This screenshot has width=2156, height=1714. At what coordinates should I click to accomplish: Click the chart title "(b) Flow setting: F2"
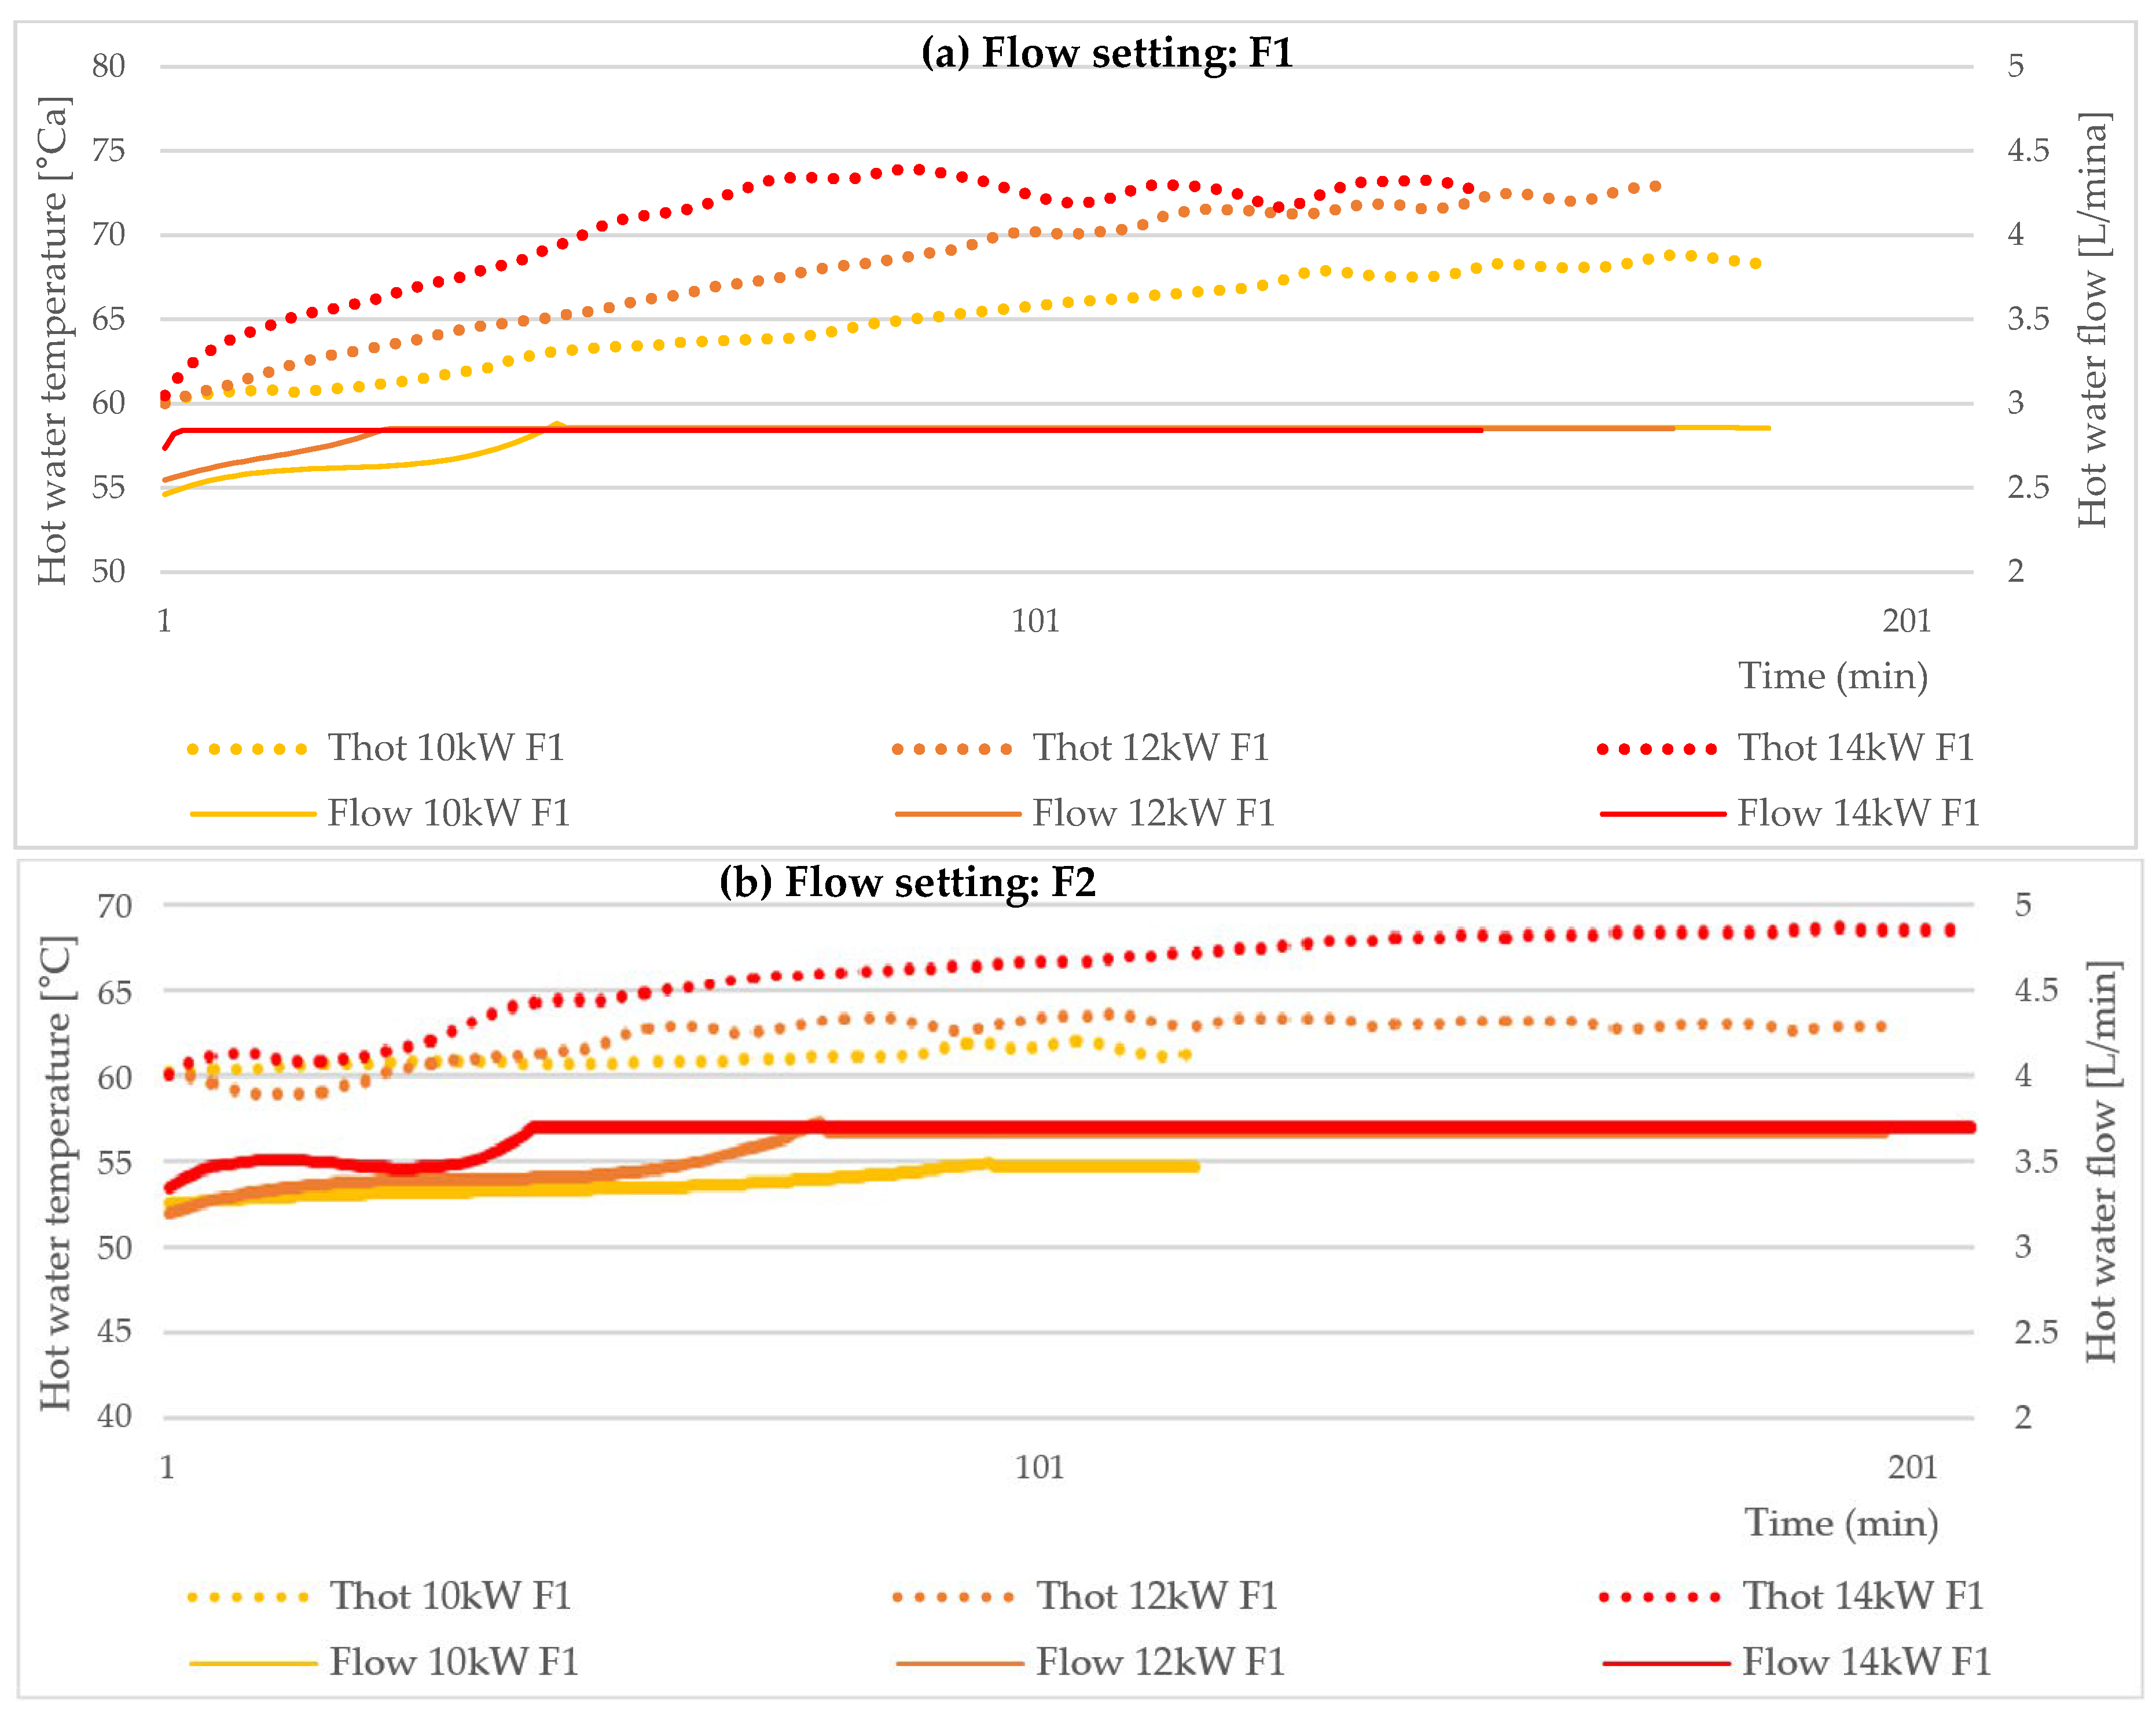coord(907,882)
